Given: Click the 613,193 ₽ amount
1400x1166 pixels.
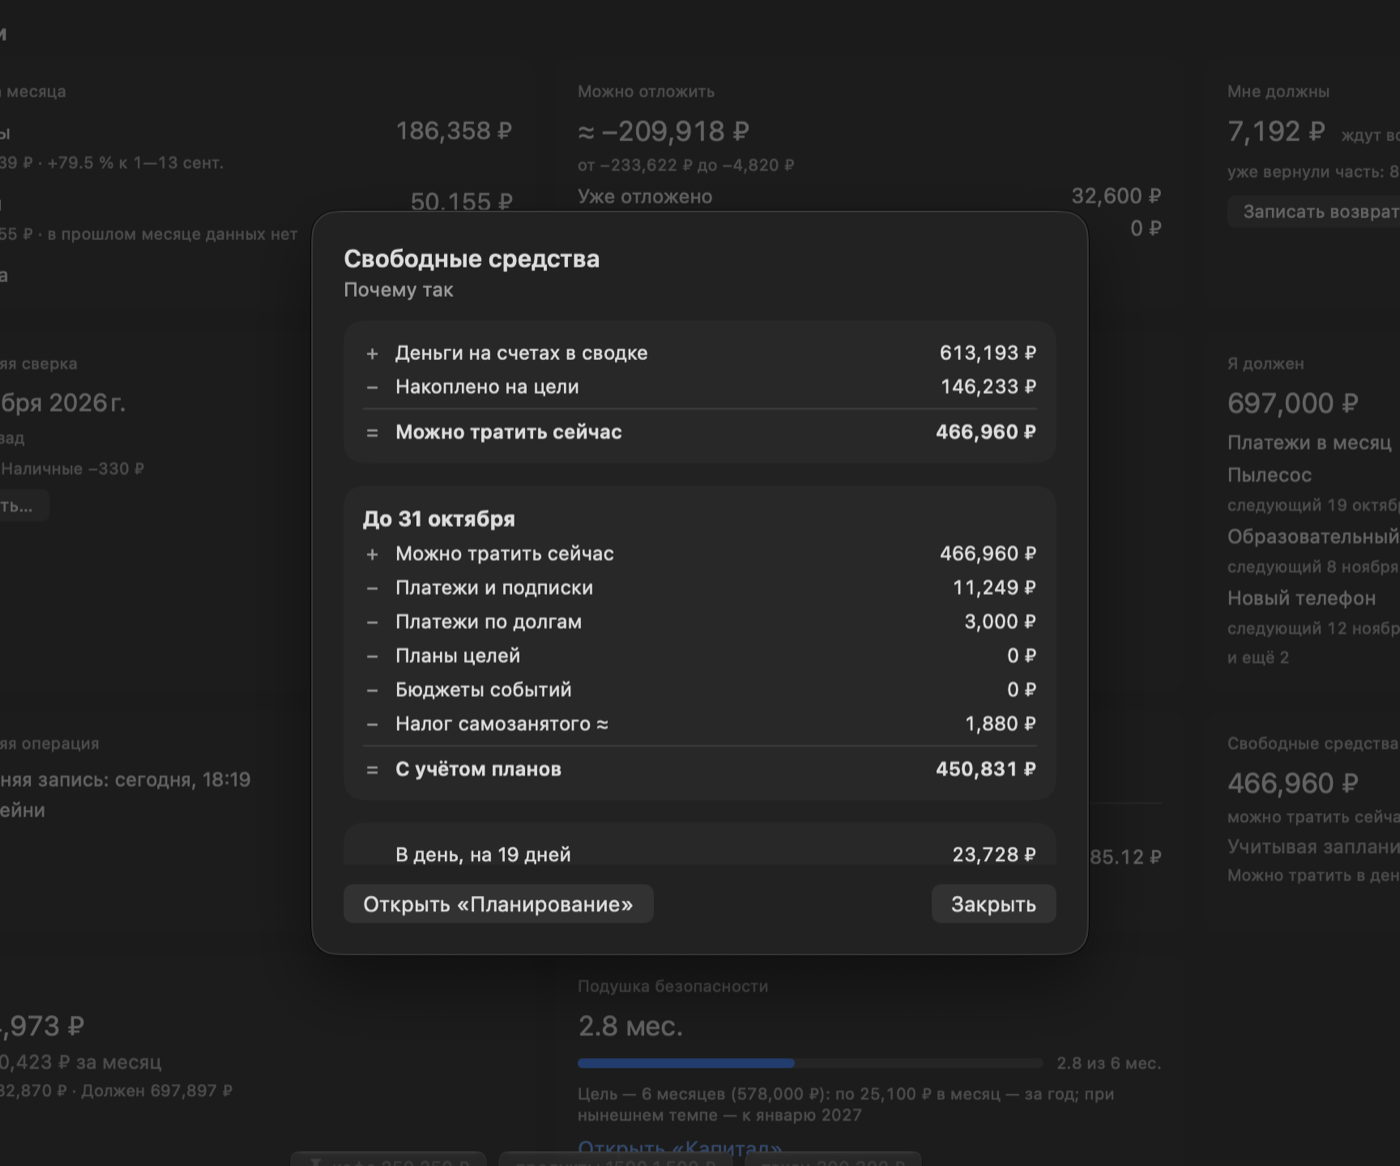Looking at the screenshot, I should tap(988, 353).
